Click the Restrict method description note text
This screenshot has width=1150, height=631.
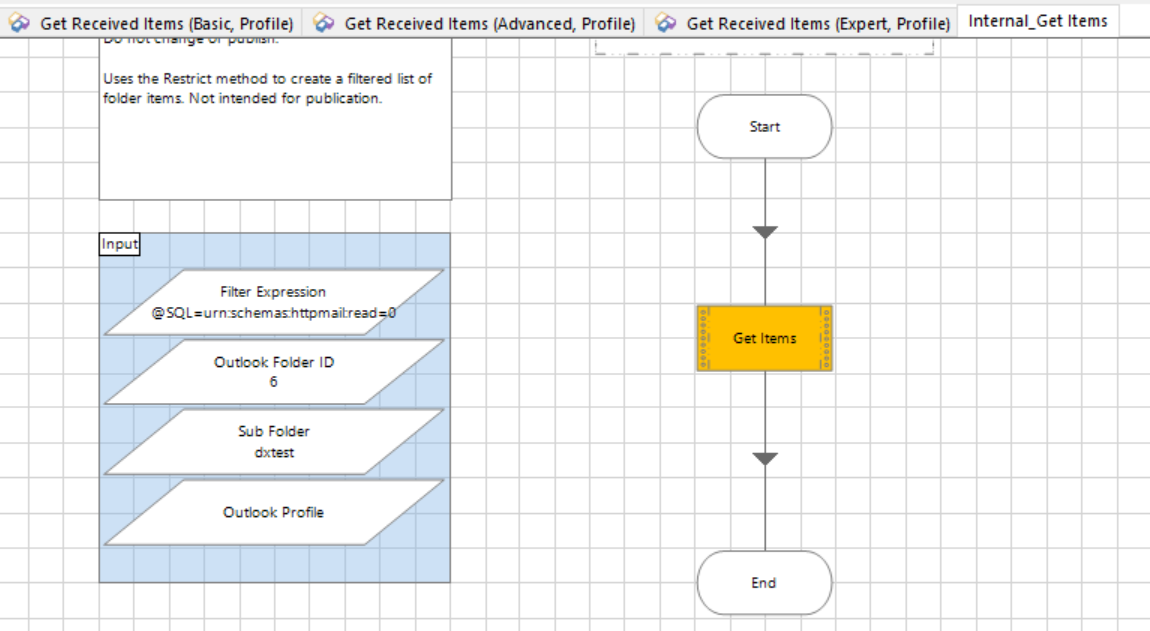pos(268,88)
